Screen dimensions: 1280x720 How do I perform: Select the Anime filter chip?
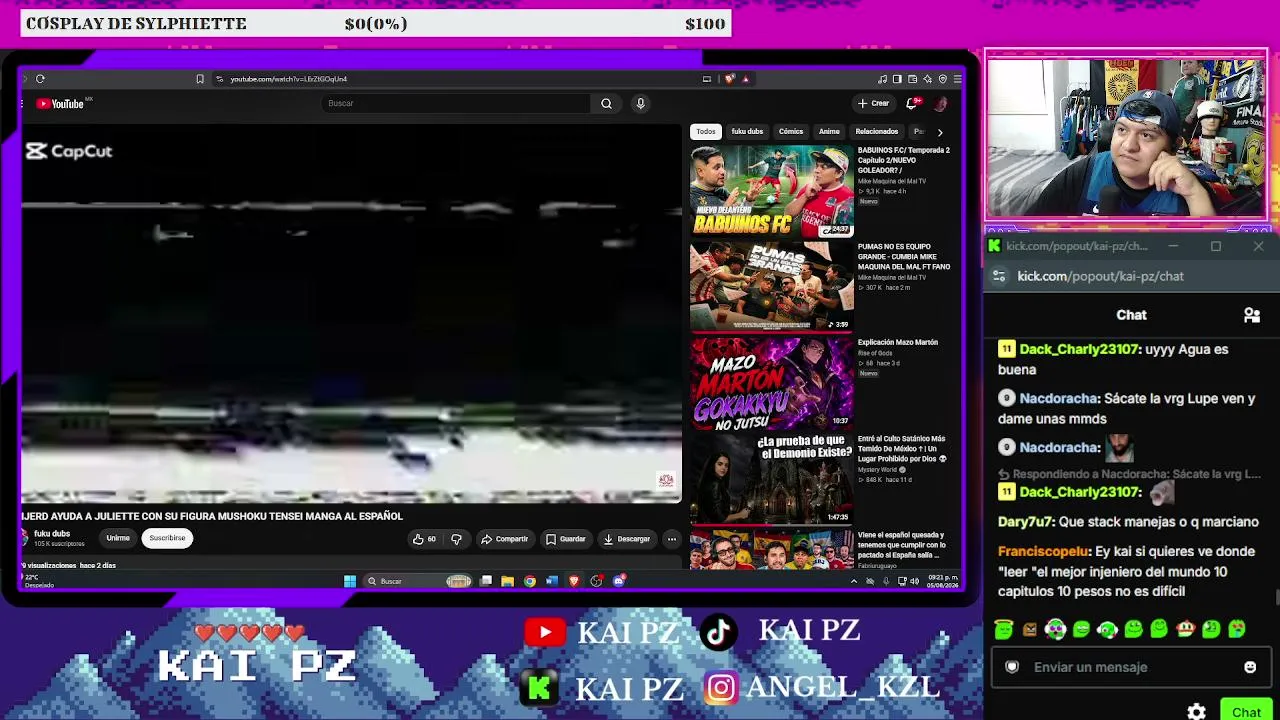(829, 132)
